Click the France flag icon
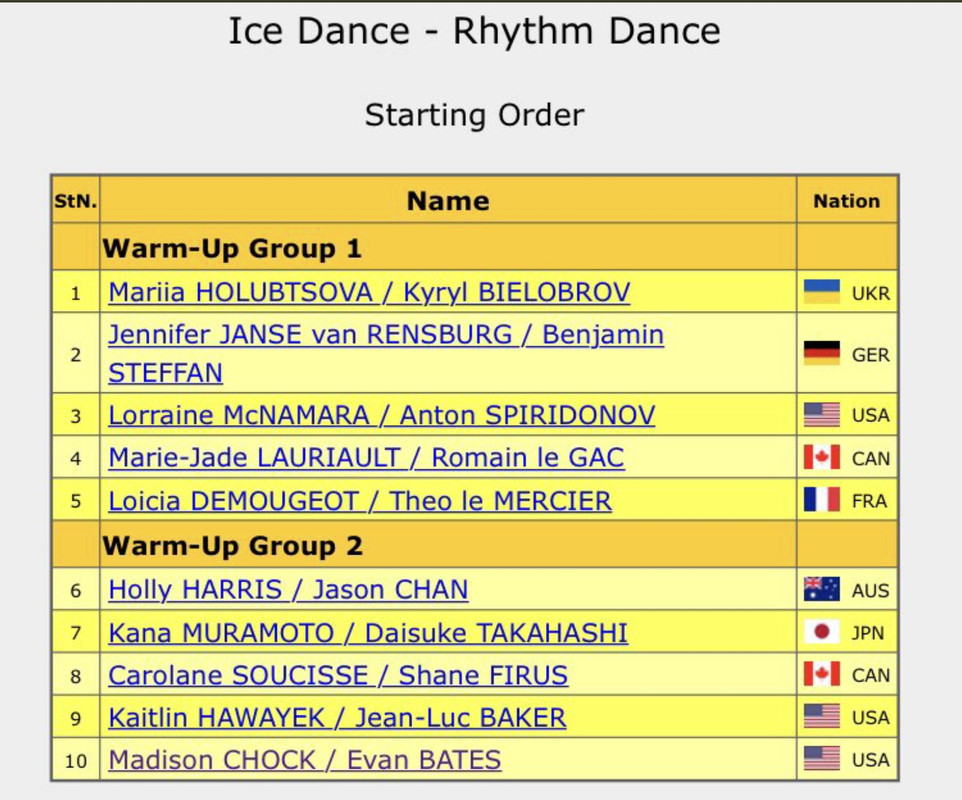 [x=822, y=500]
